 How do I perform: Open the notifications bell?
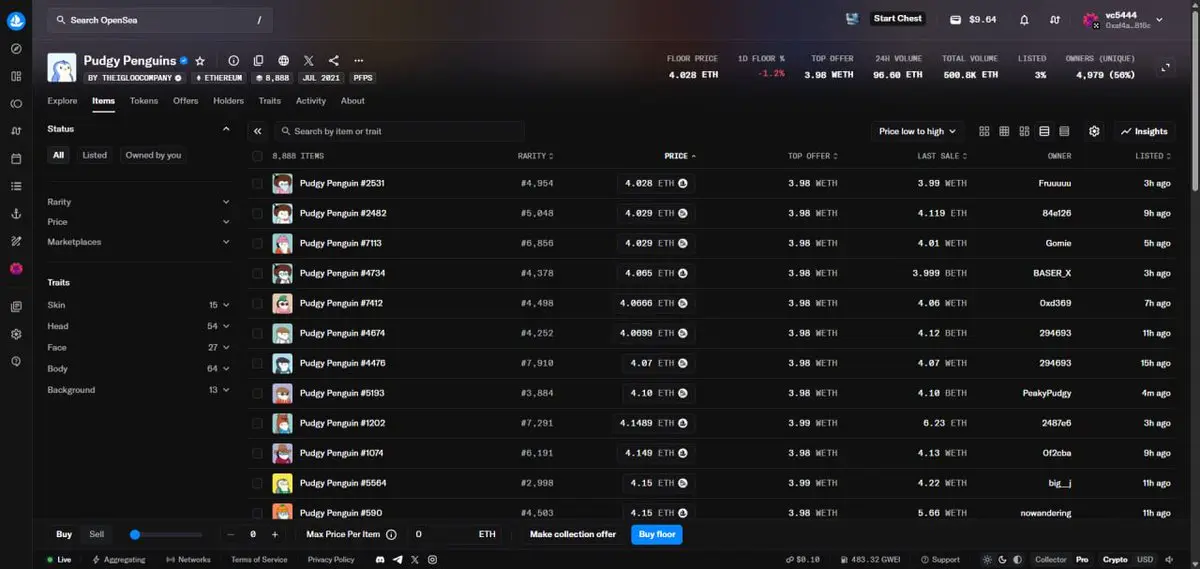pyautogui.click(x=1024, y=20)
